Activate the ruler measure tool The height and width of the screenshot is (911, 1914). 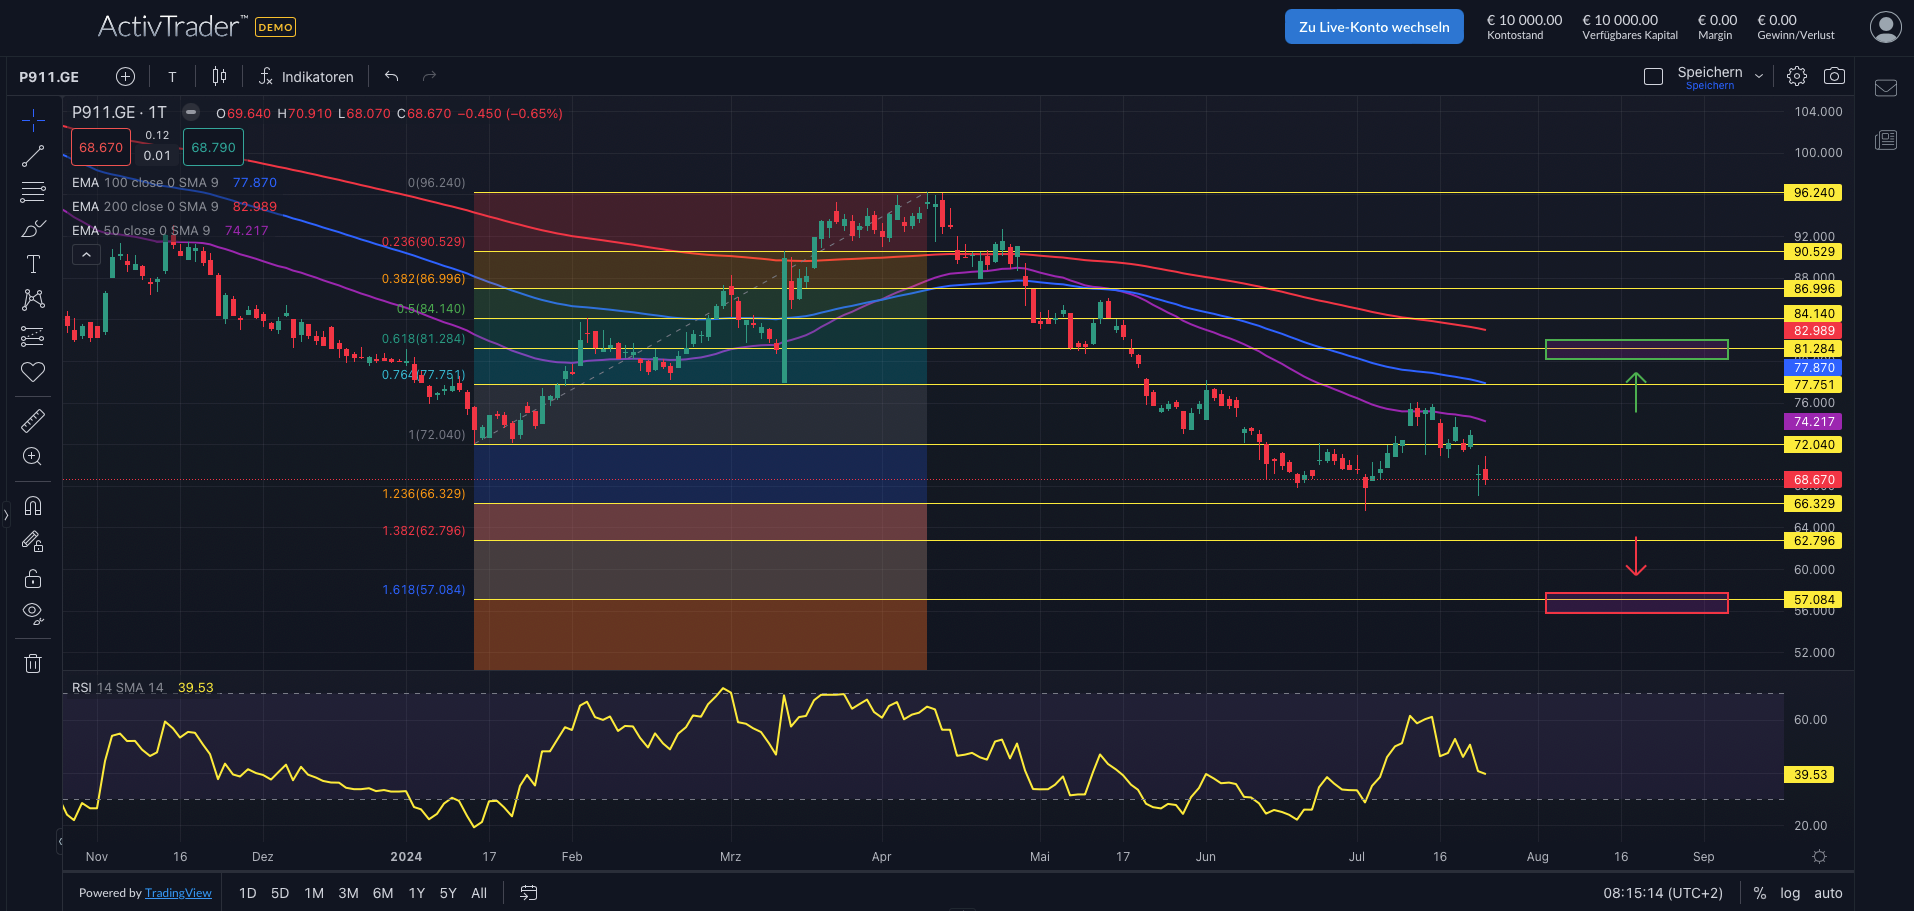tap(33, 421)
